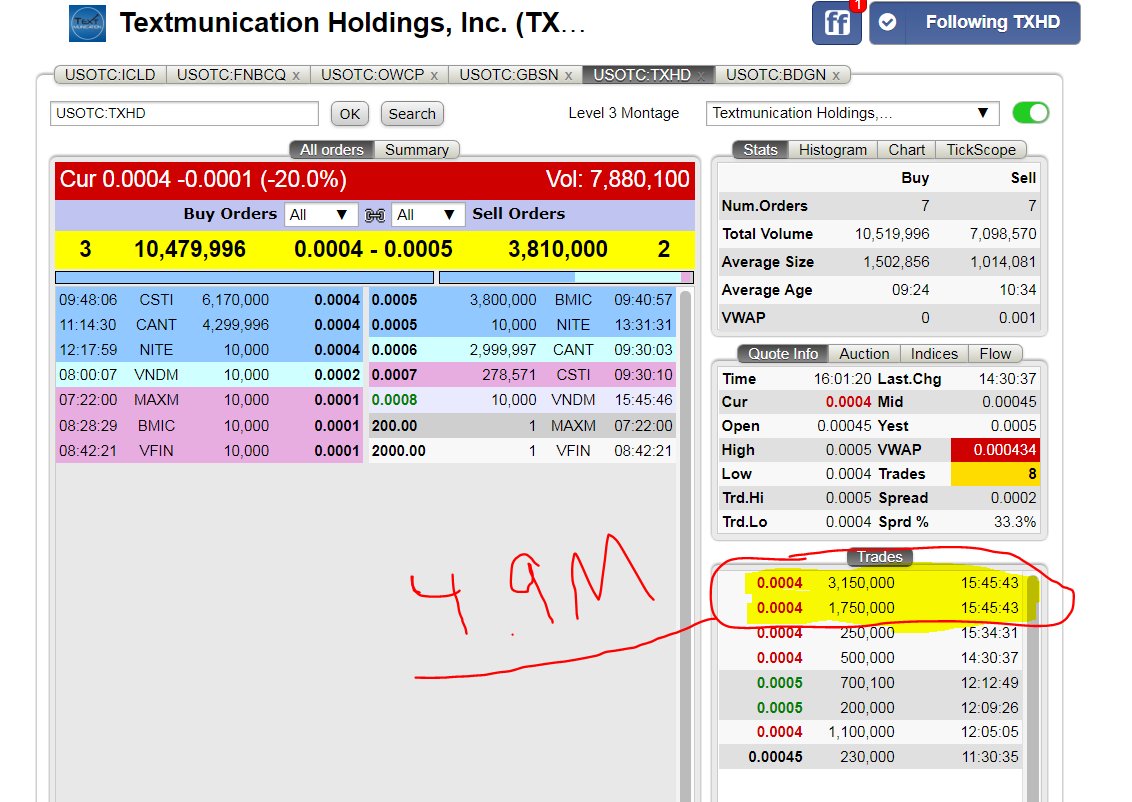1132x802 pixels.
Task: Open the Sell Orders All filter dropdown
Action: click(x=427, y=214)
